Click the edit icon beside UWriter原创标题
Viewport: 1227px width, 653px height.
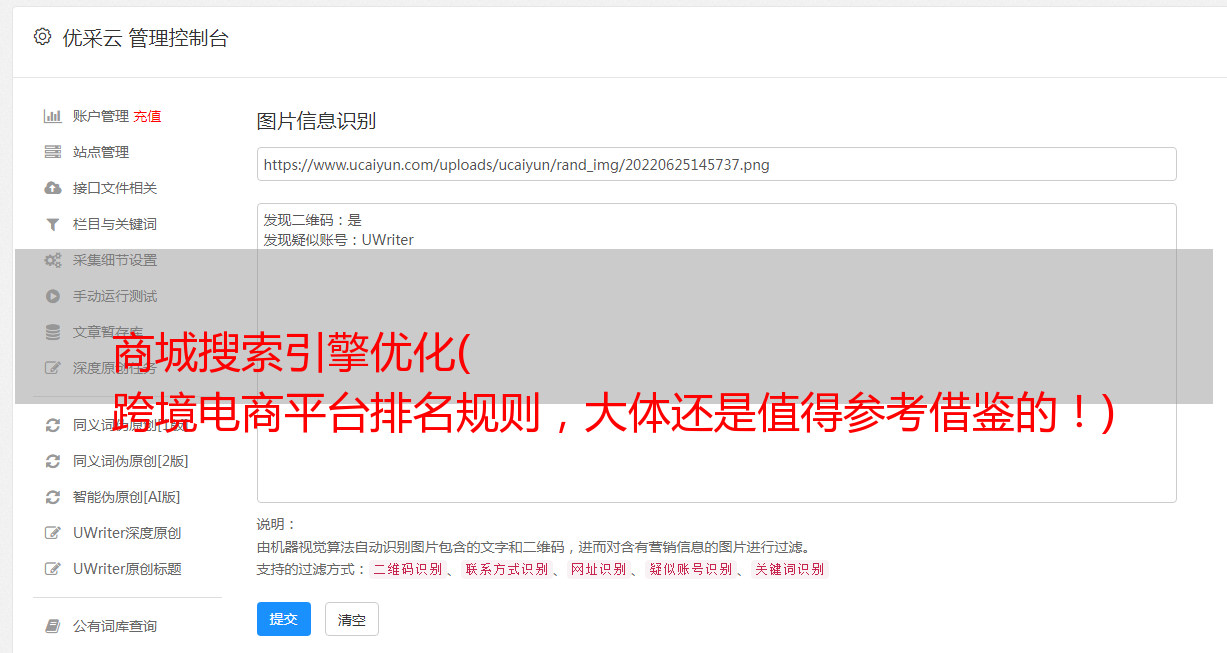[x=53, y=569]
